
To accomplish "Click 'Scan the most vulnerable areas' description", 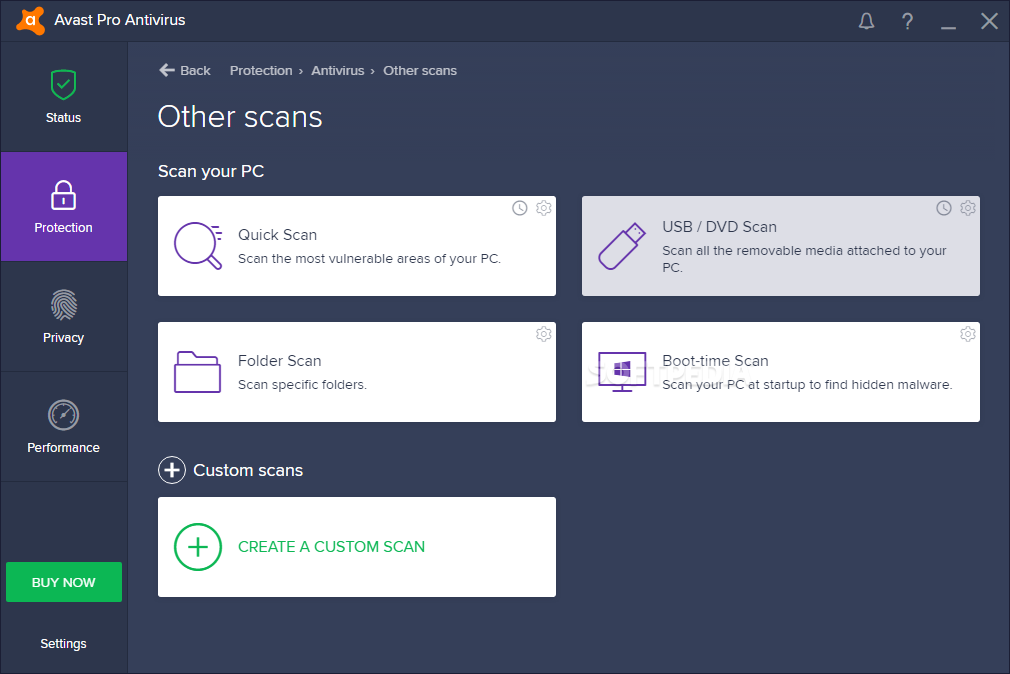I will [369, 258].
